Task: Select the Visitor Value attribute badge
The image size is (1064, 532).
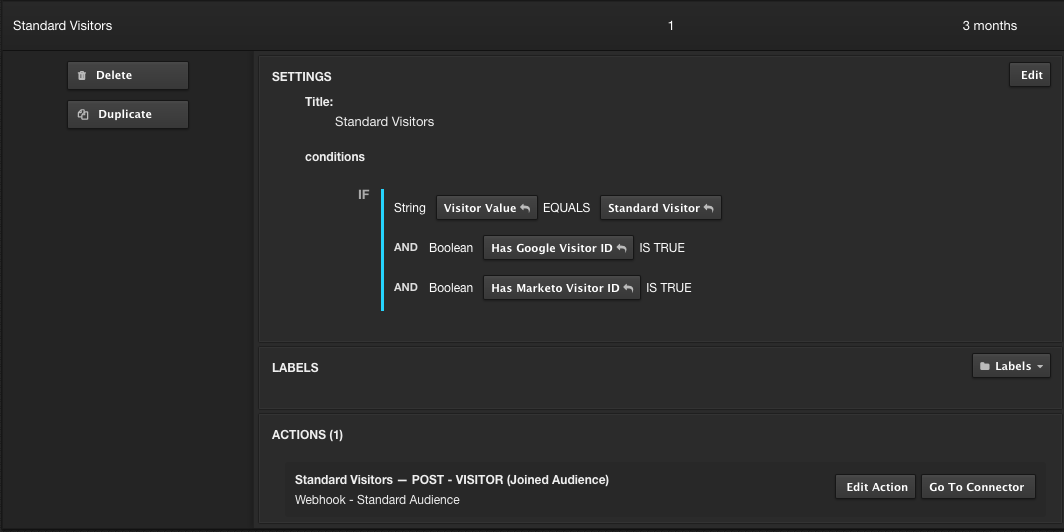Action: point(480,208)
